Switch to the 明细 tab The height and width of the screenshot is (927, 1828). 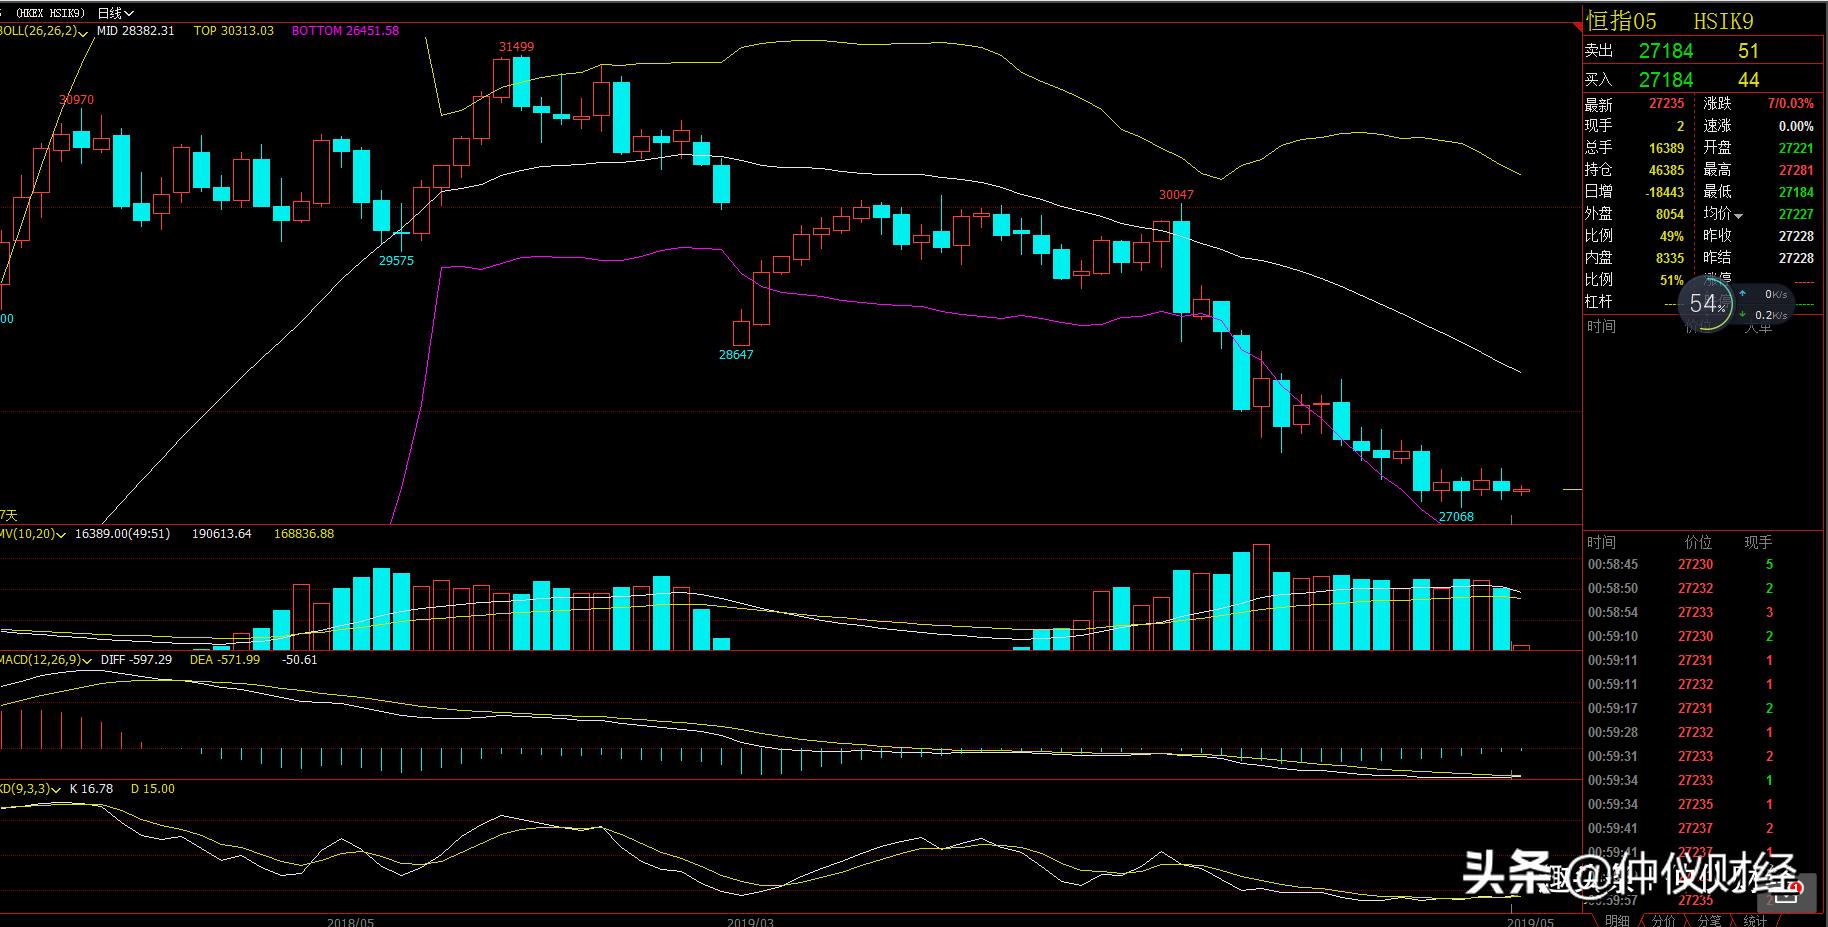point(1616,920)
